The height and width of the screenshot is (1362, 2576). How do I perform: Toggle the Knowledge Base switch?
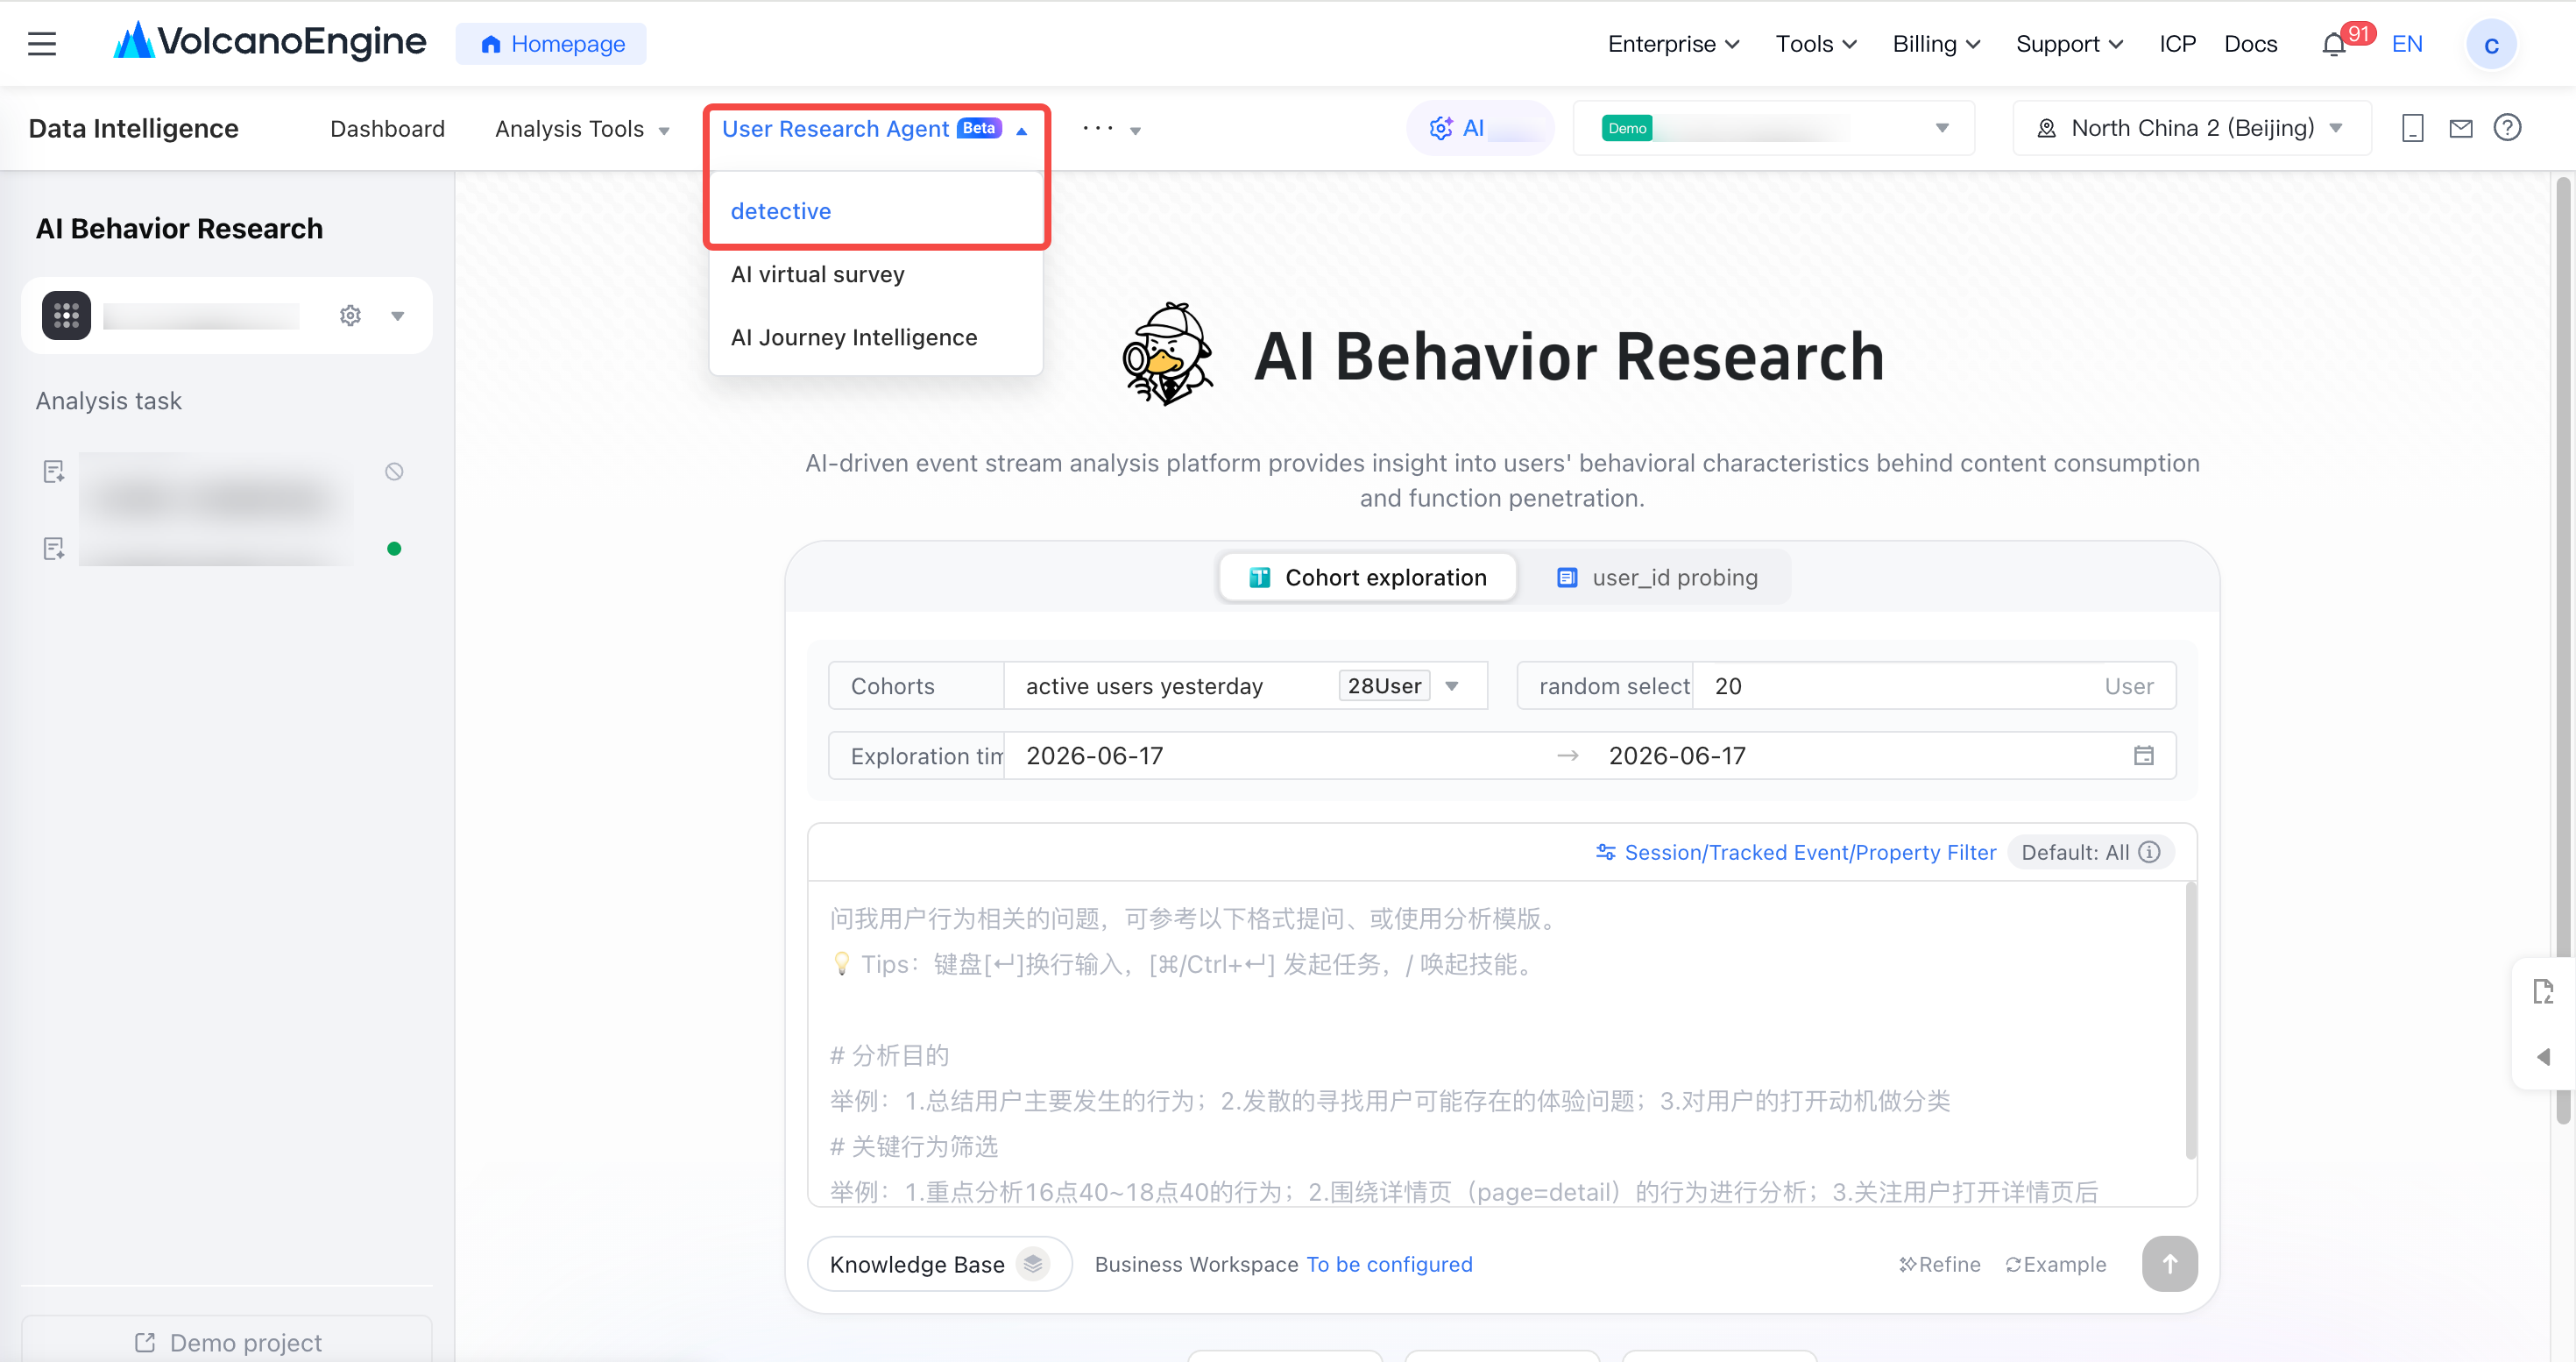point(1033,1264)
